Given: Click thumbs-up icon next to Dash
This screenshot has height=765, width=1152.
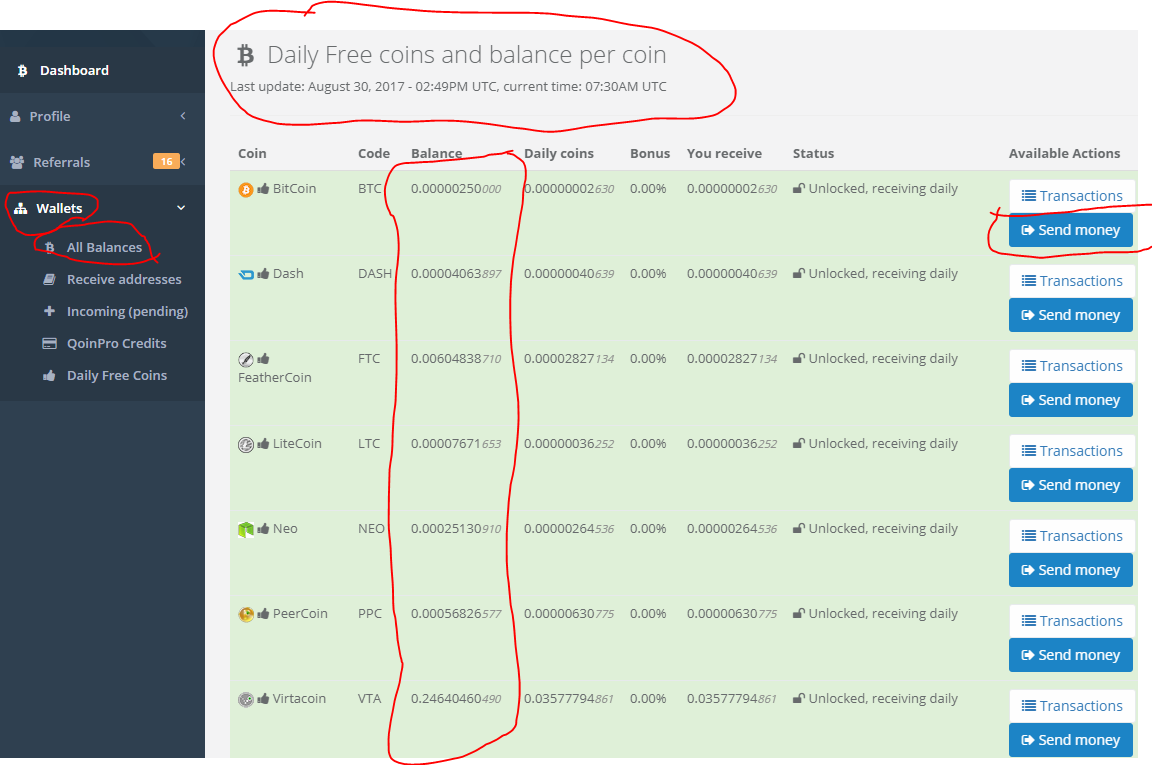Looking at the screenshot, I should 263,273.
